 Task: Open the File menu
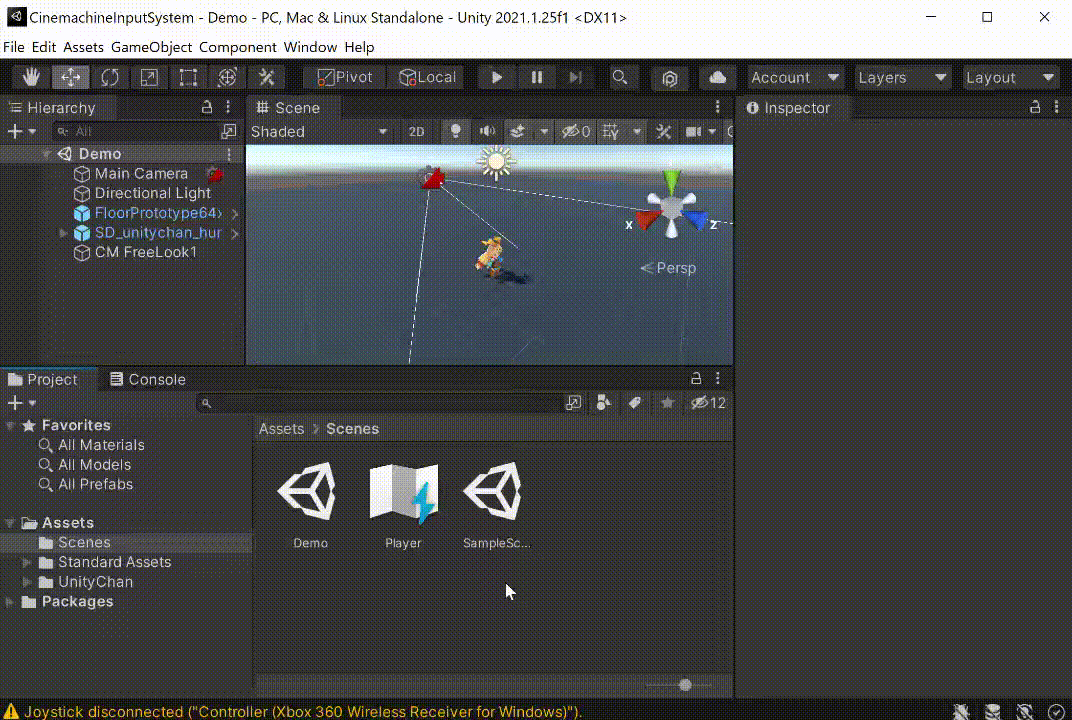14,47
